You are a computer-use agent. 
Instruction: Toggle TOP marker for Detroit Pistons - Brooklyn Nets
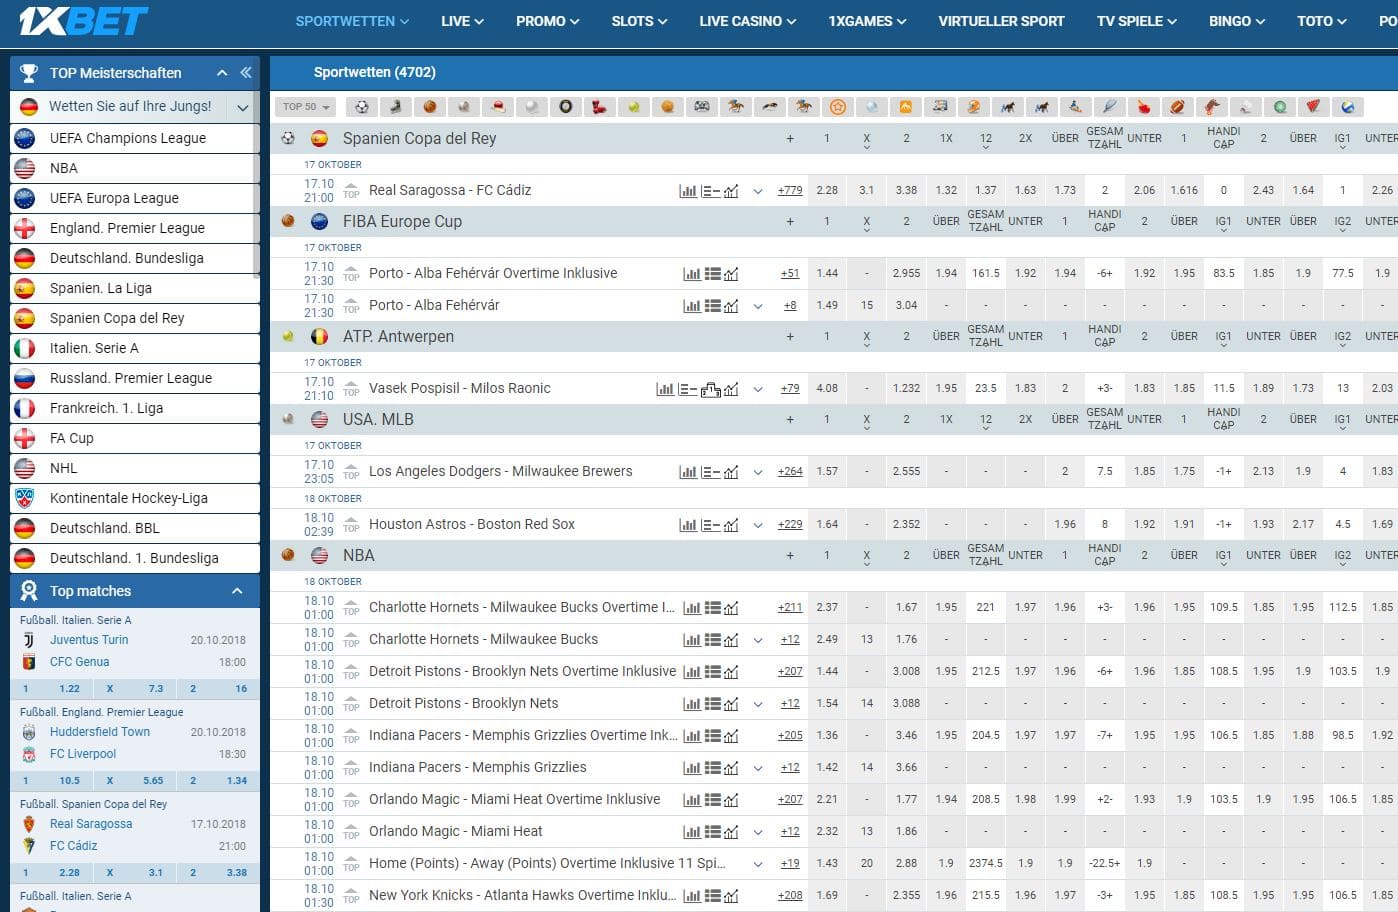(351, 703)
